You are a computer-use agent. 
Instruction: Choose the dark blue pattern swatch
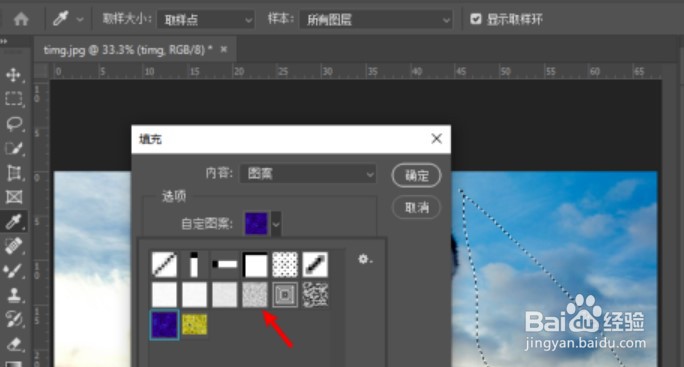164,325
